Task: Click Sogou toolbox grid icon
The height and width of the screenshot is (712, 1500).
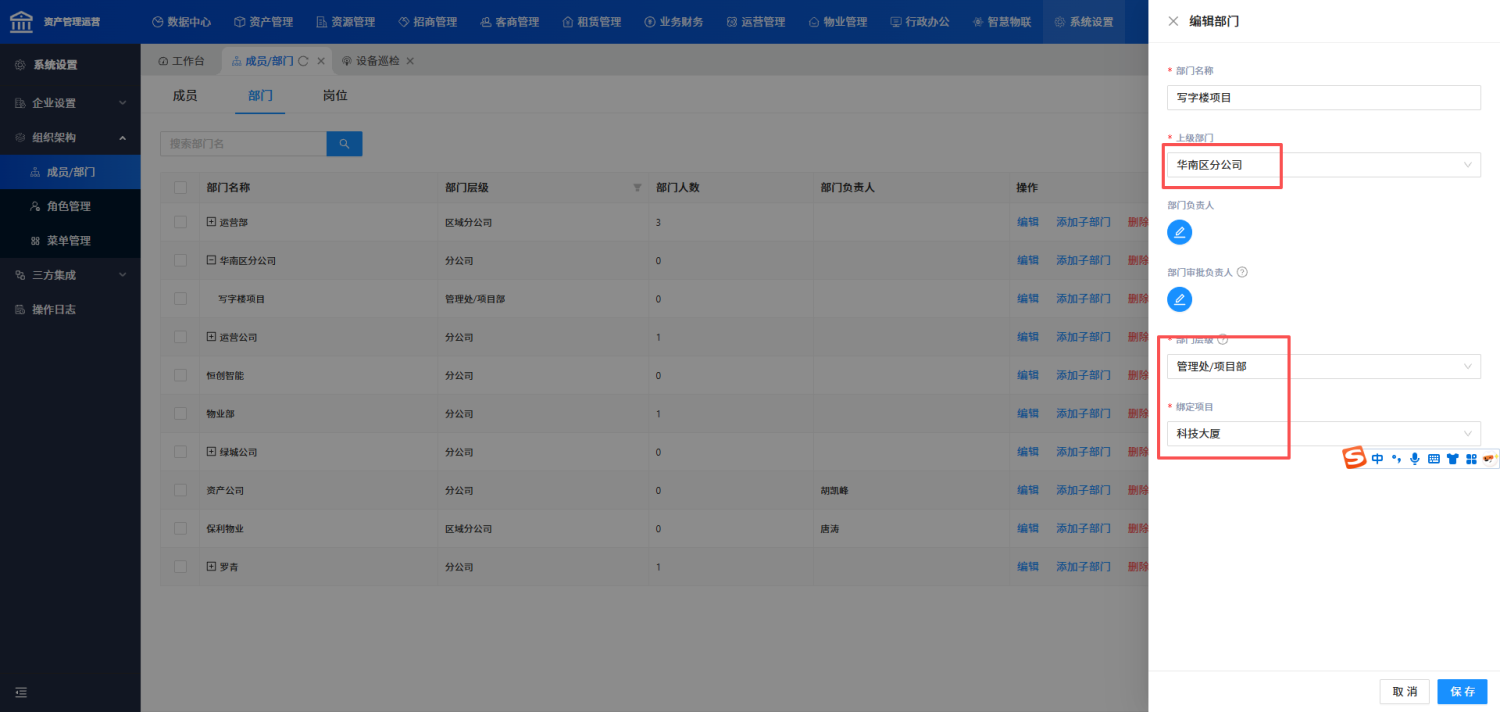Action: (x=1471, y=459)
